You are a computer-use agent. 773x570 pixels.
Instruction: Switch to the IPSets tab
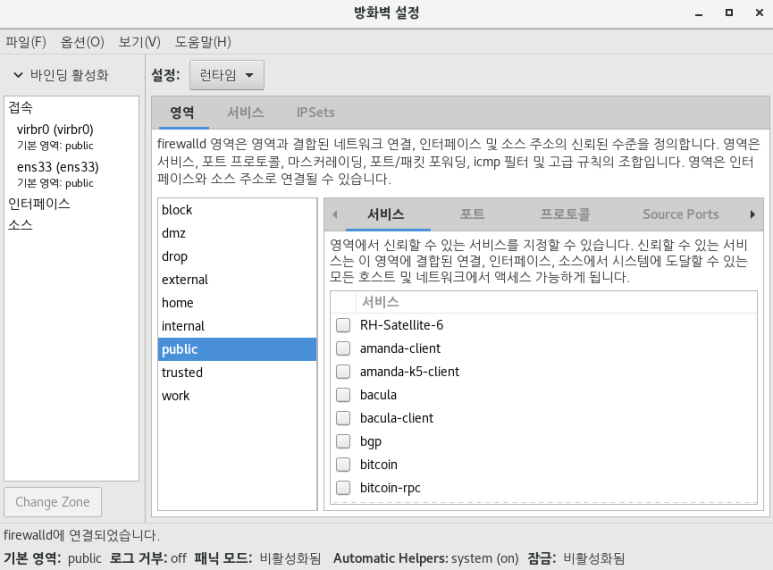[x=316, y=112]
